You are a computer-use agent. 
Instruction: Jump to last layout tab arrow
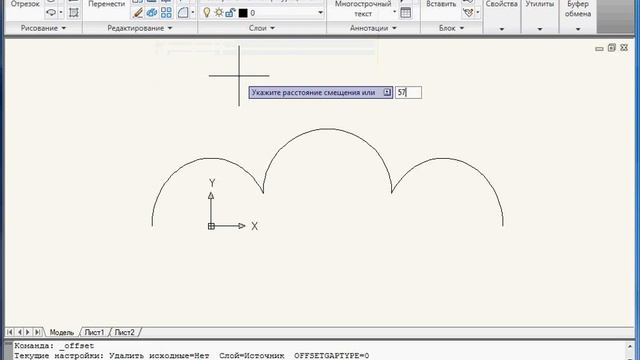point(37,332)
